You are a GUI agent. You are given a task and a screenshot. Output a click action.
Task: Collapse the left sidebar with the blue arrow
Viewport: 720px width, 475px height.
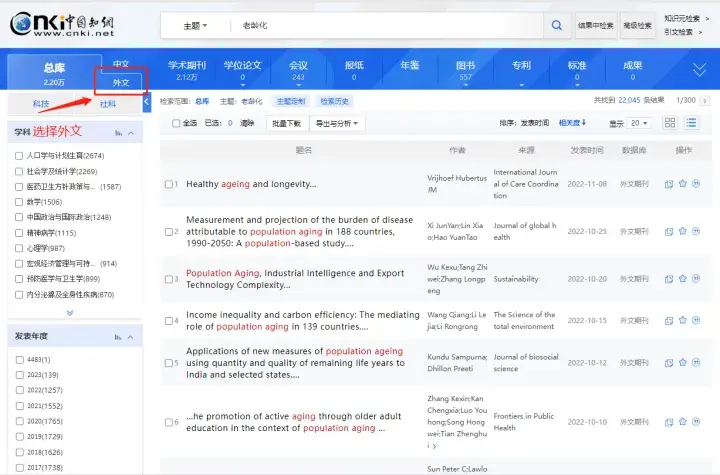(147, 102)
